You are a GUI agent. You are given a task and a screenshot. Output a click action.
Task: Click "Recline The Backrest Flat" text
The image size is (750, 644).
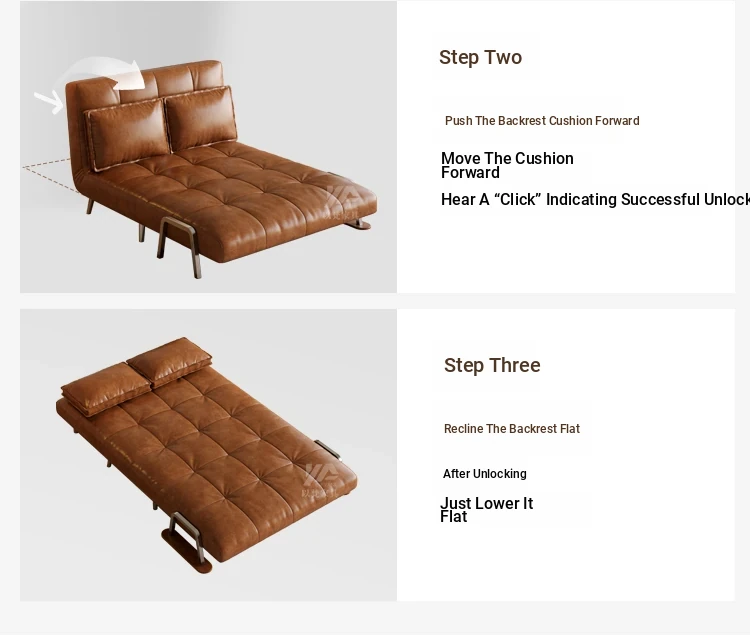coord(512,429)
